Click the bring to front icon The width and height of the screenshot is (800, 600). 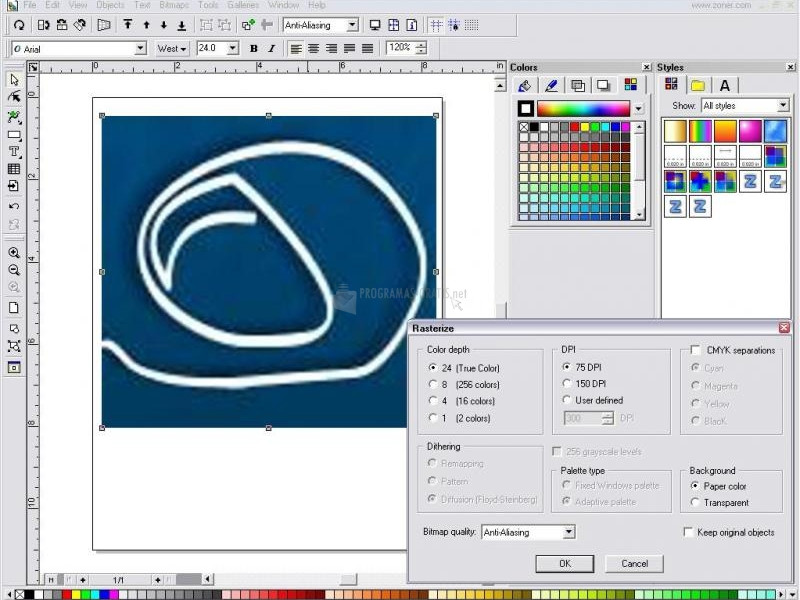(x=128, y=25)
